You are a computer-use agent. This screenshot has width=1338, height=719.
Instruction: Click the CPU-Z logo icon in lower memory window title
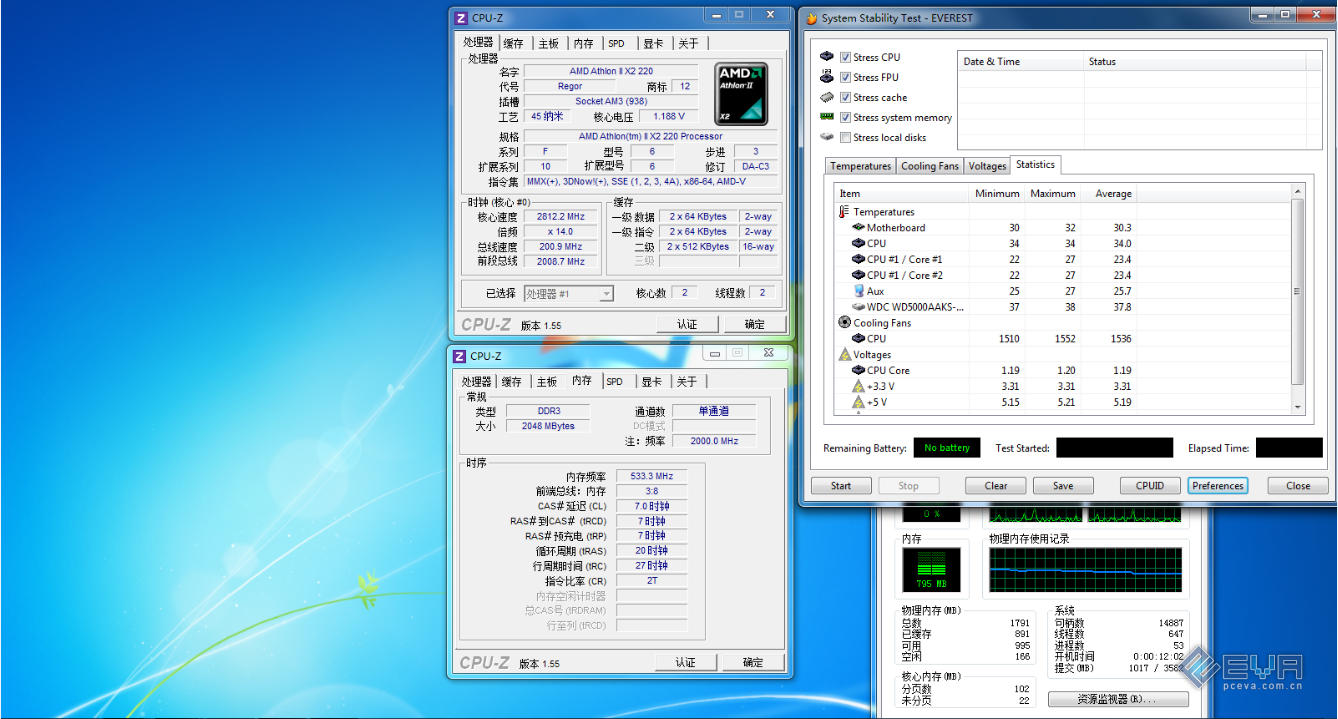(x=459, y=356)
